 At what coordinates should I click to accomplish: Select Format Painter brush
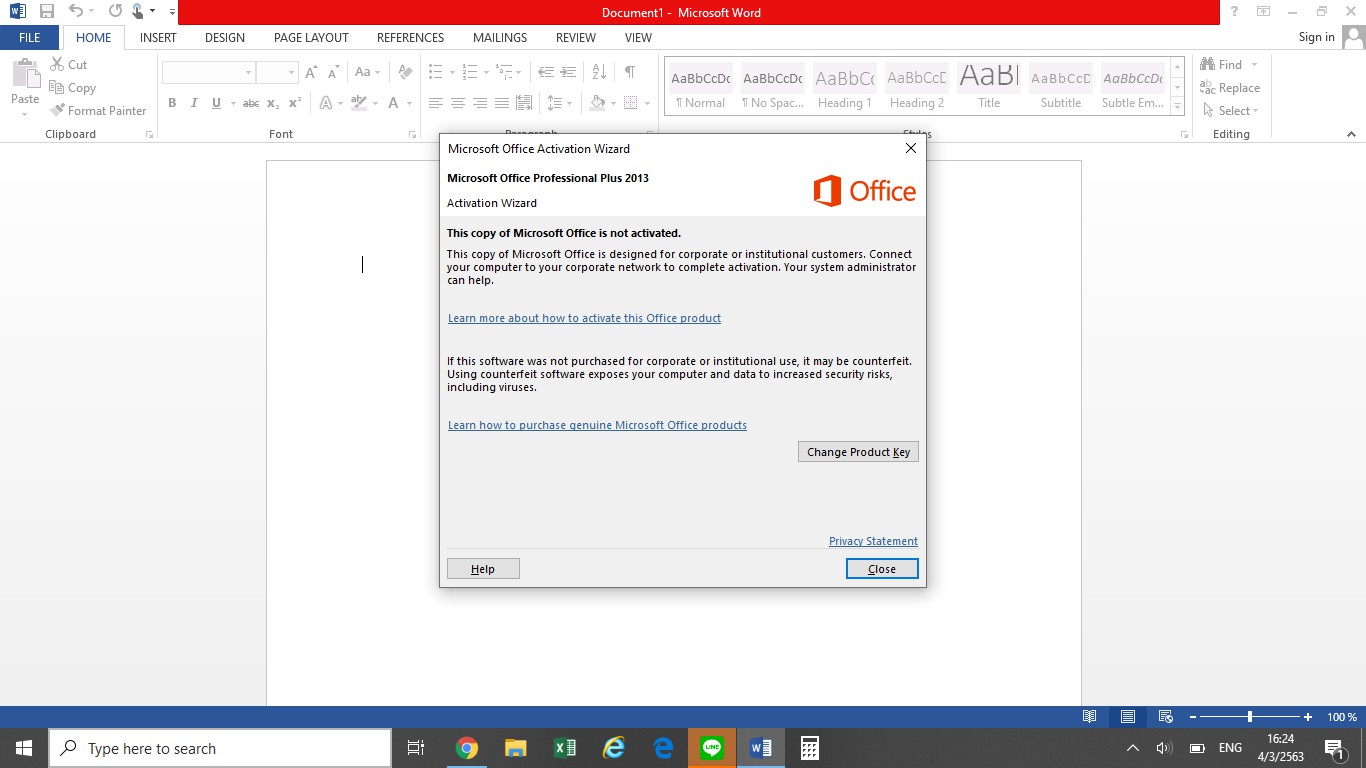click(98, 111)
